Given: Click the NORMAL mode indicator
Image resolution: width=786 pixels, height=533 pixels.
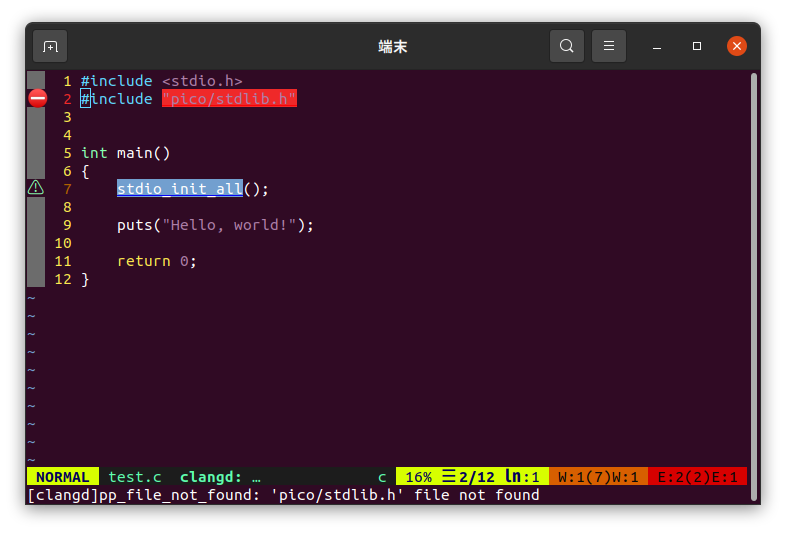Looking at the screenshot, I should pyautogui.click(x=63, y=477).
